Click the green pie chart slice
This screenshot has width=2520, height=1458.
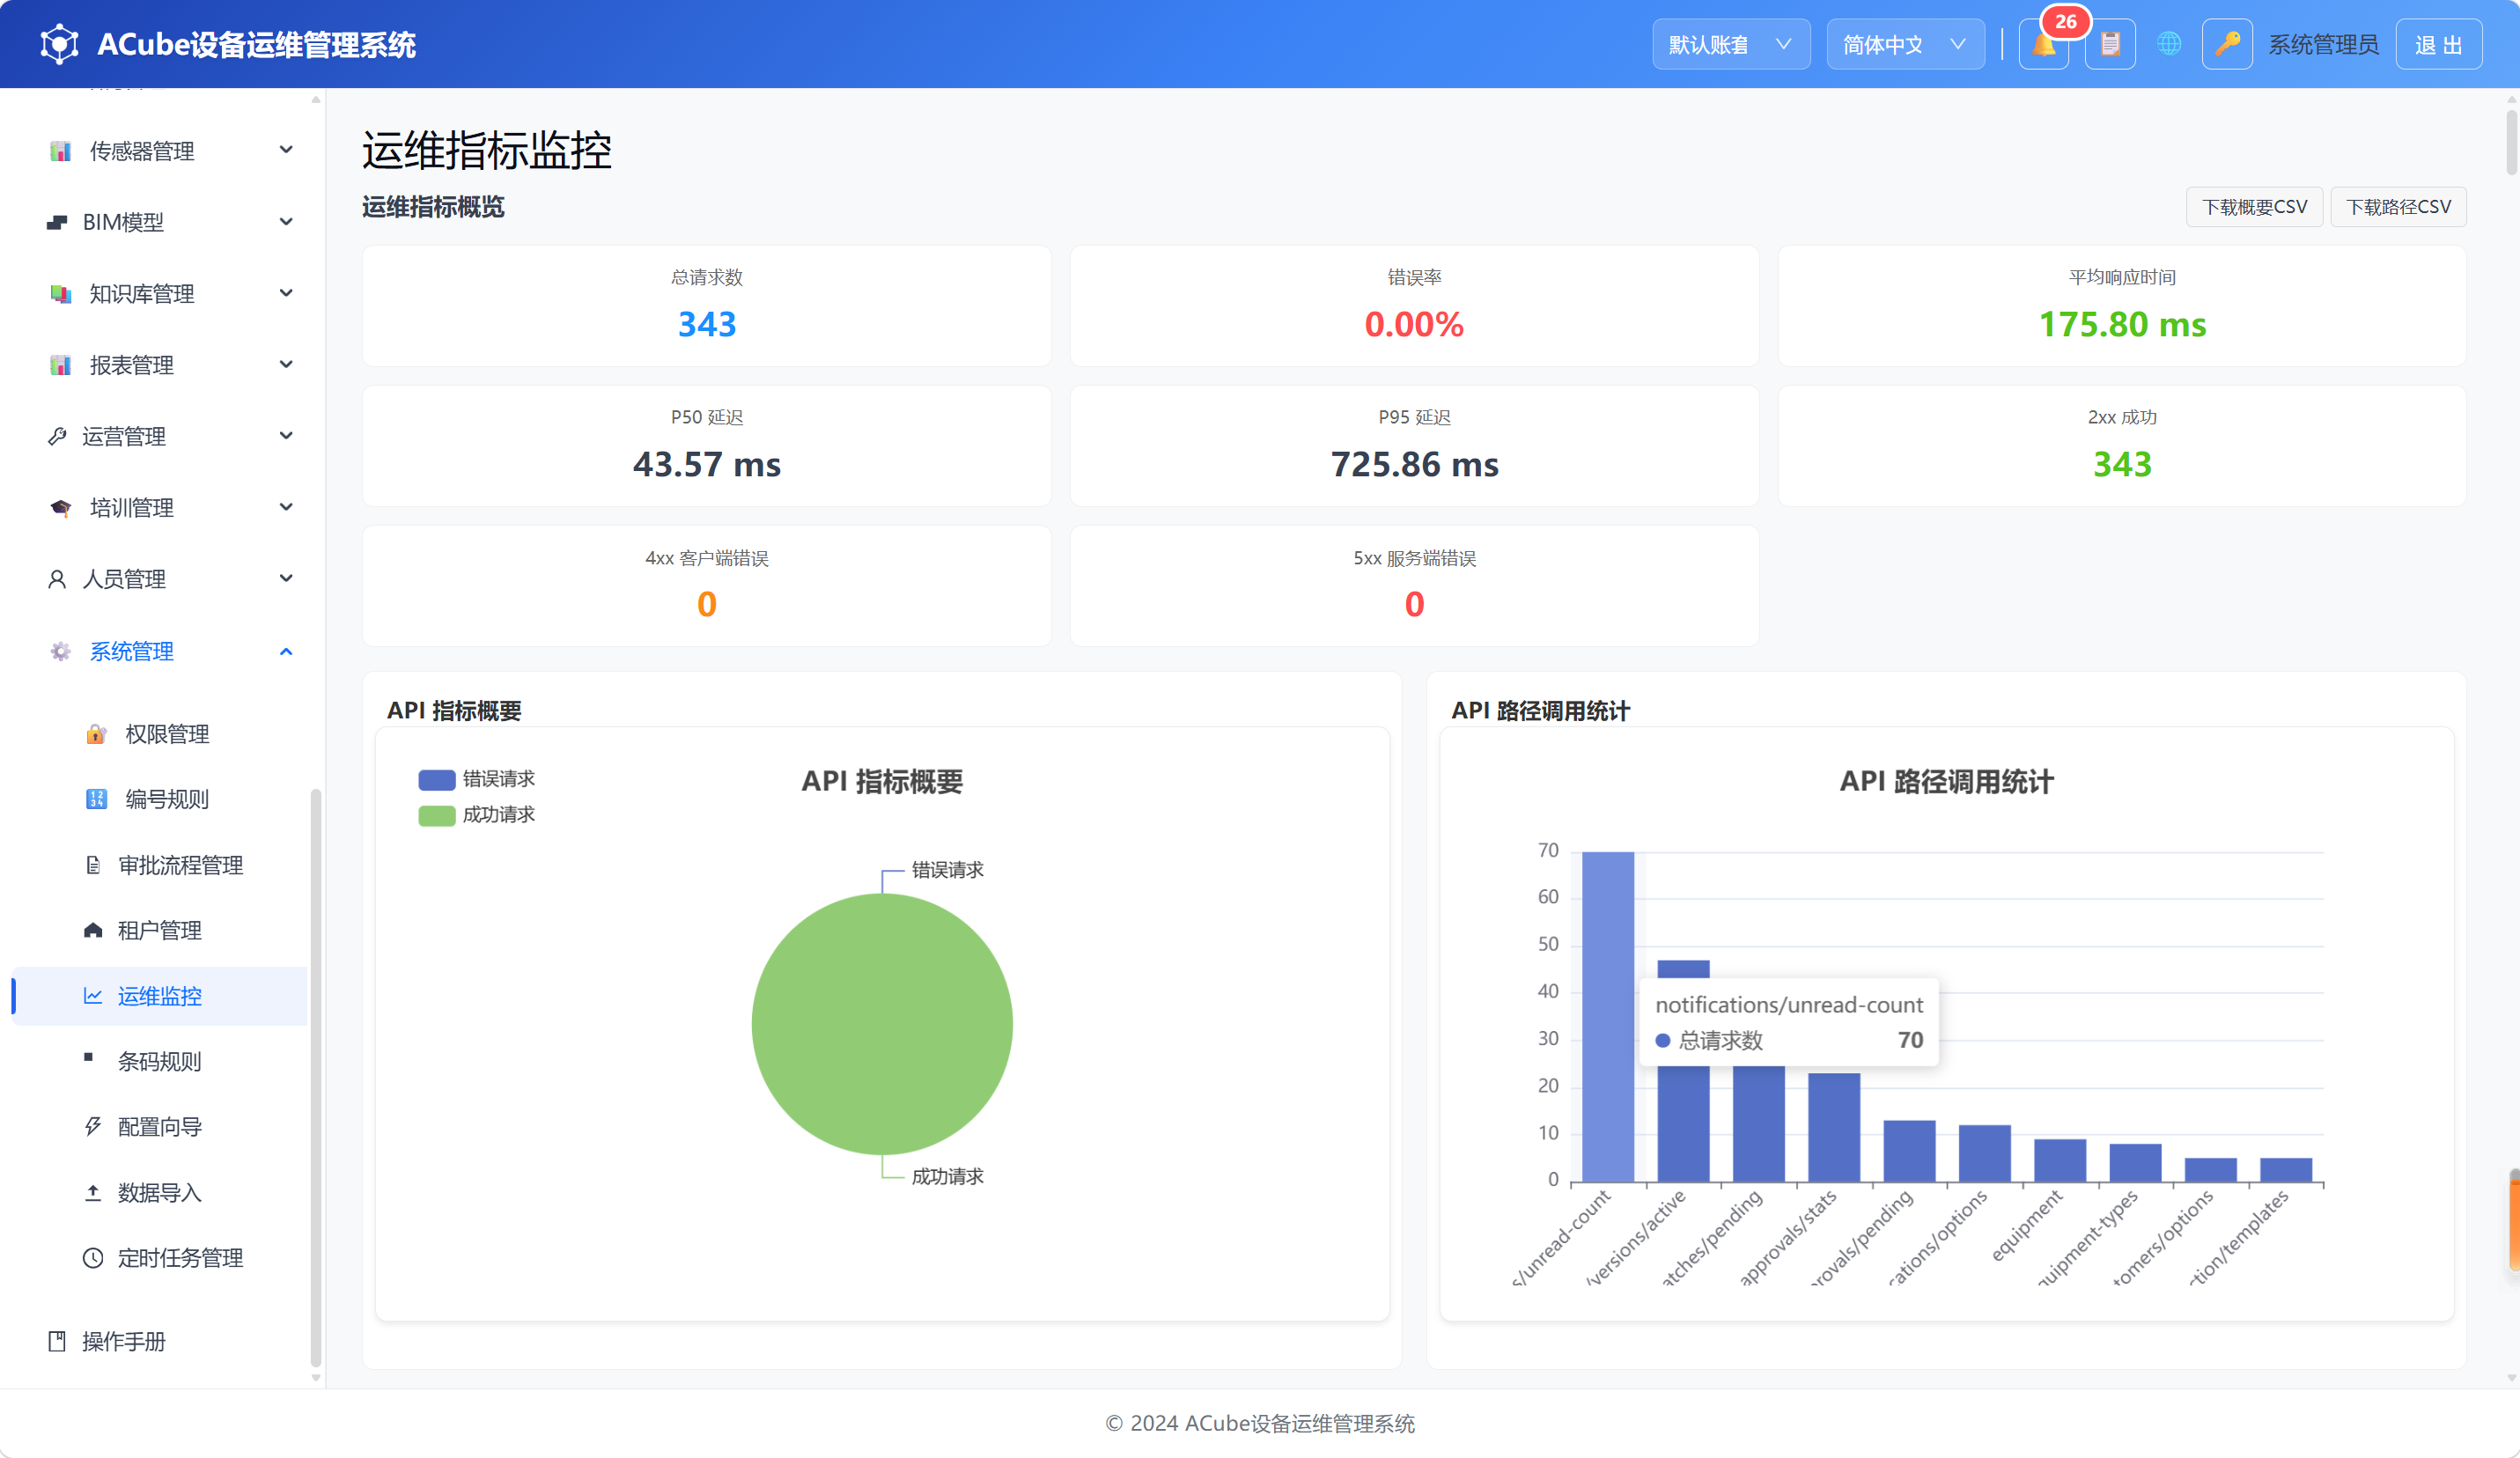pyautogui.click(x=881, y=1024)
